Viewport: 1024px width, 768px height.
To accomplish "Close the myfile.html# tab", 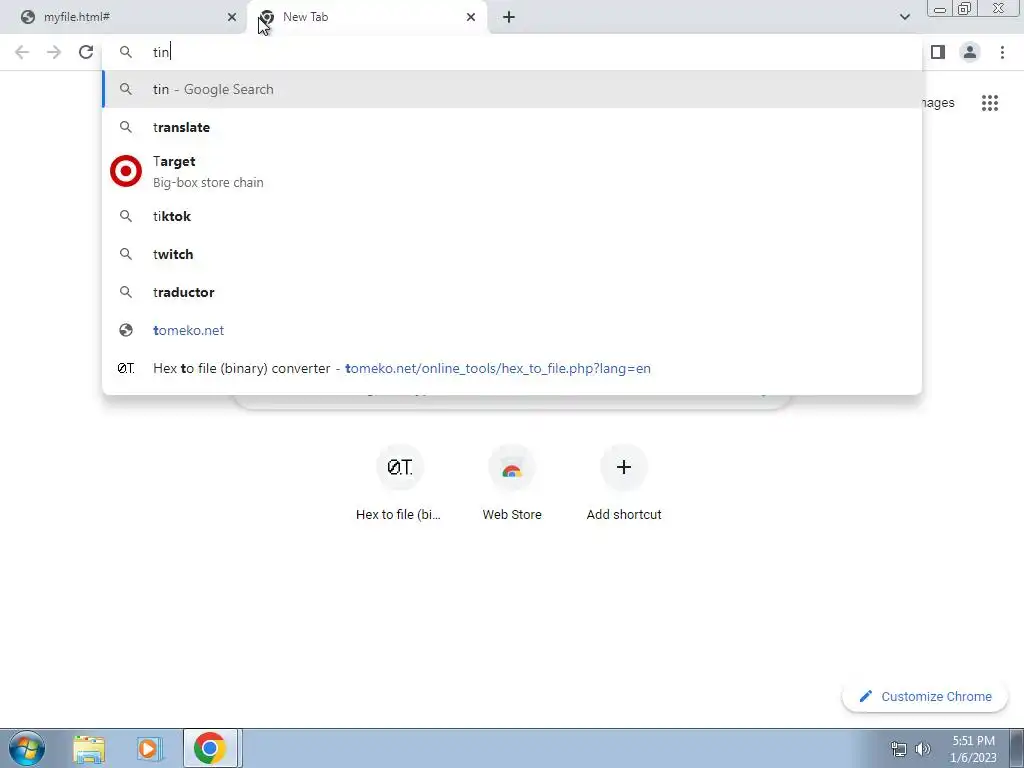I will (x=232, y=17).
